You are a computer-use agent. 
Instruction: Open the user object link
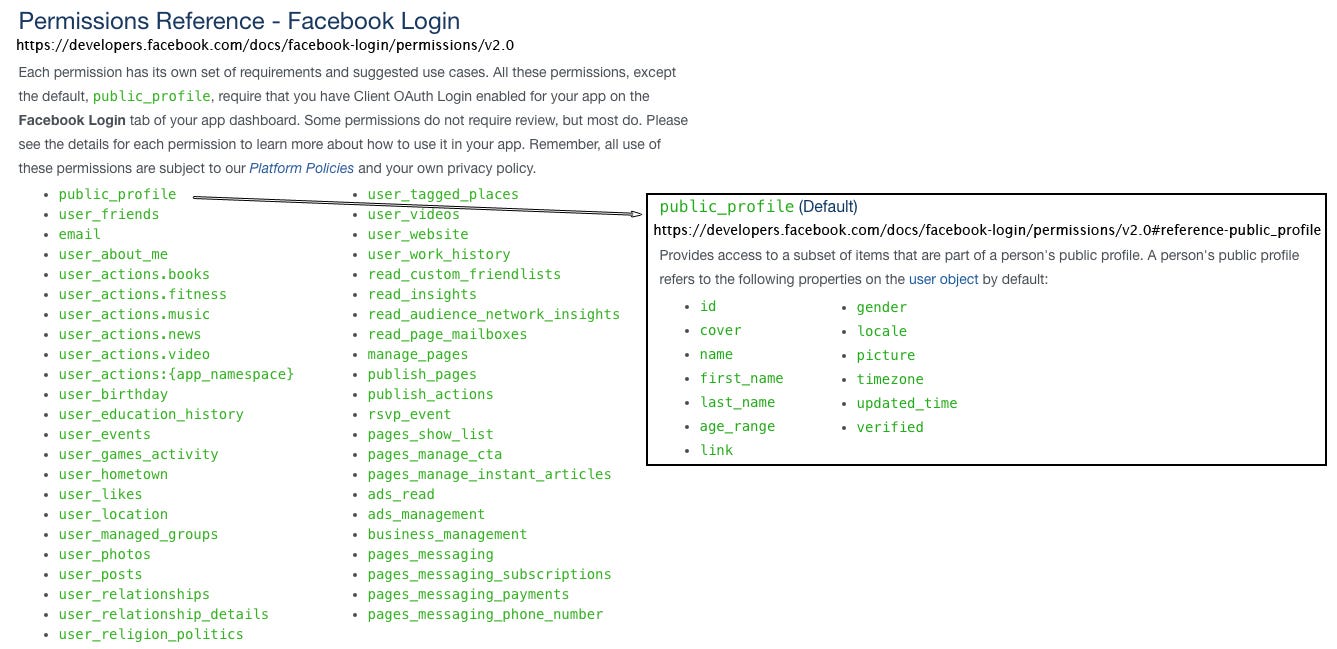(x=943, y=279)
